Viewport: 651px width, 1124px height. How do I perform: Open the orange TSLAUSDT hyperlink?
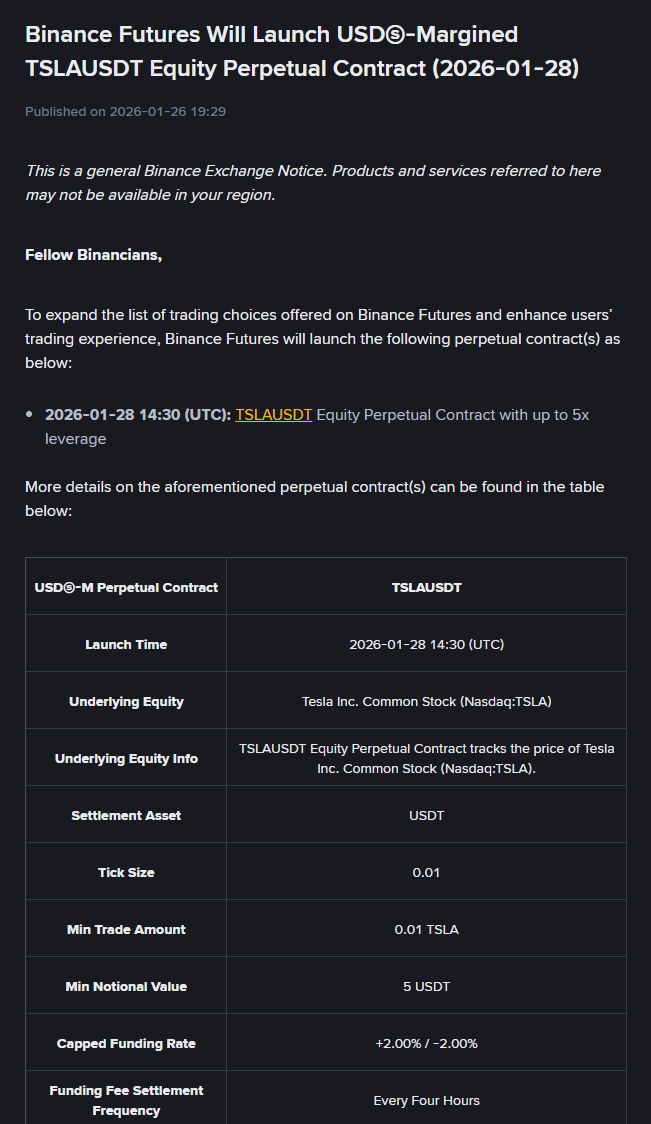click(x=273, y=414)
